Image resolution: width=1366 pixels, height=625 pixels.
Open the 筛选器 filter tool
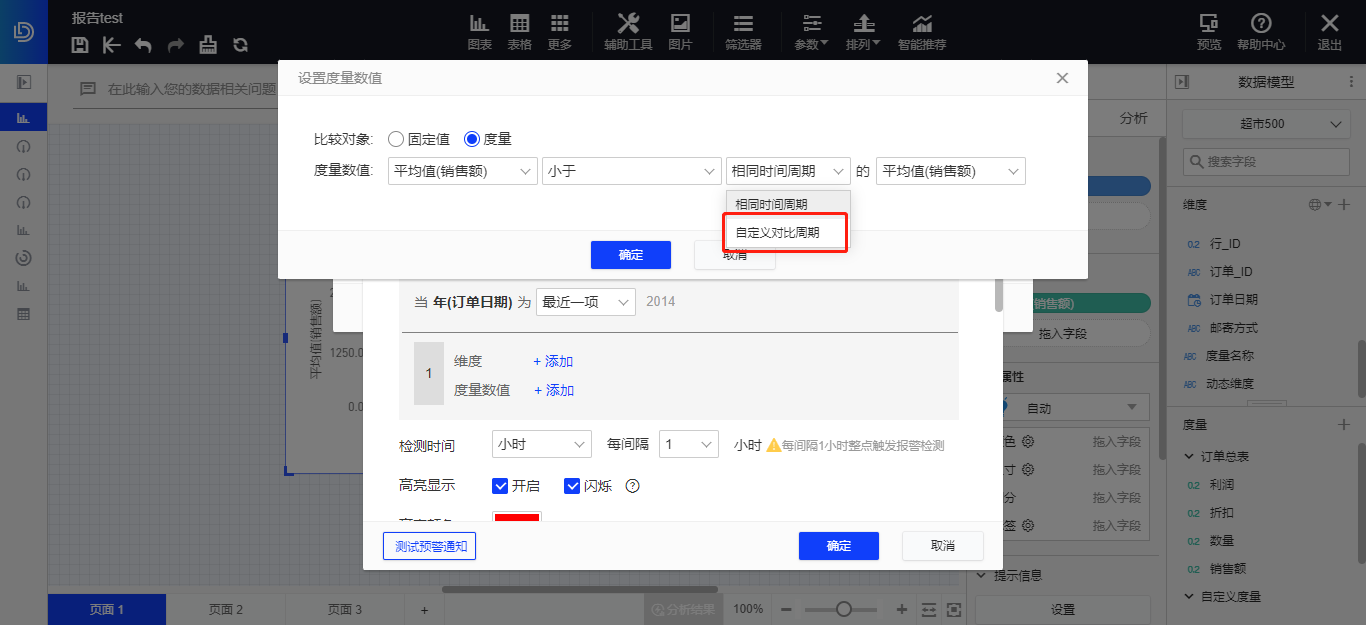[x=743, y=31]
